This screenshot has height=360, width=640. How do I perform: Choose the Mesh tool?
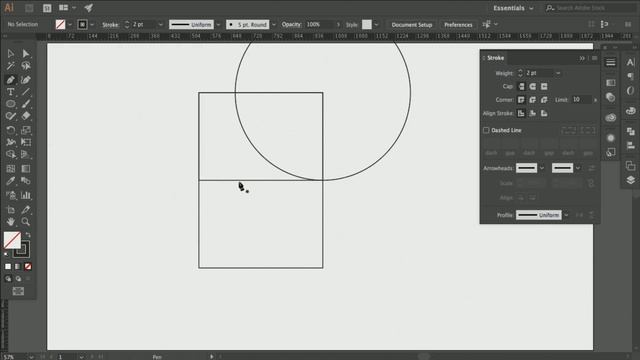click(x=11, y=169)
